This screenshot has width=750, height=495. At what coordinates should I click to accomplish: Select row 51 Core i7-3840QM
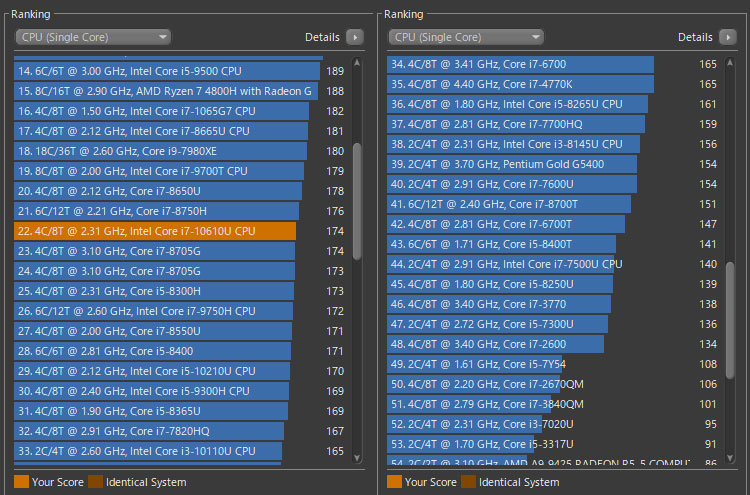click(552, 404)
